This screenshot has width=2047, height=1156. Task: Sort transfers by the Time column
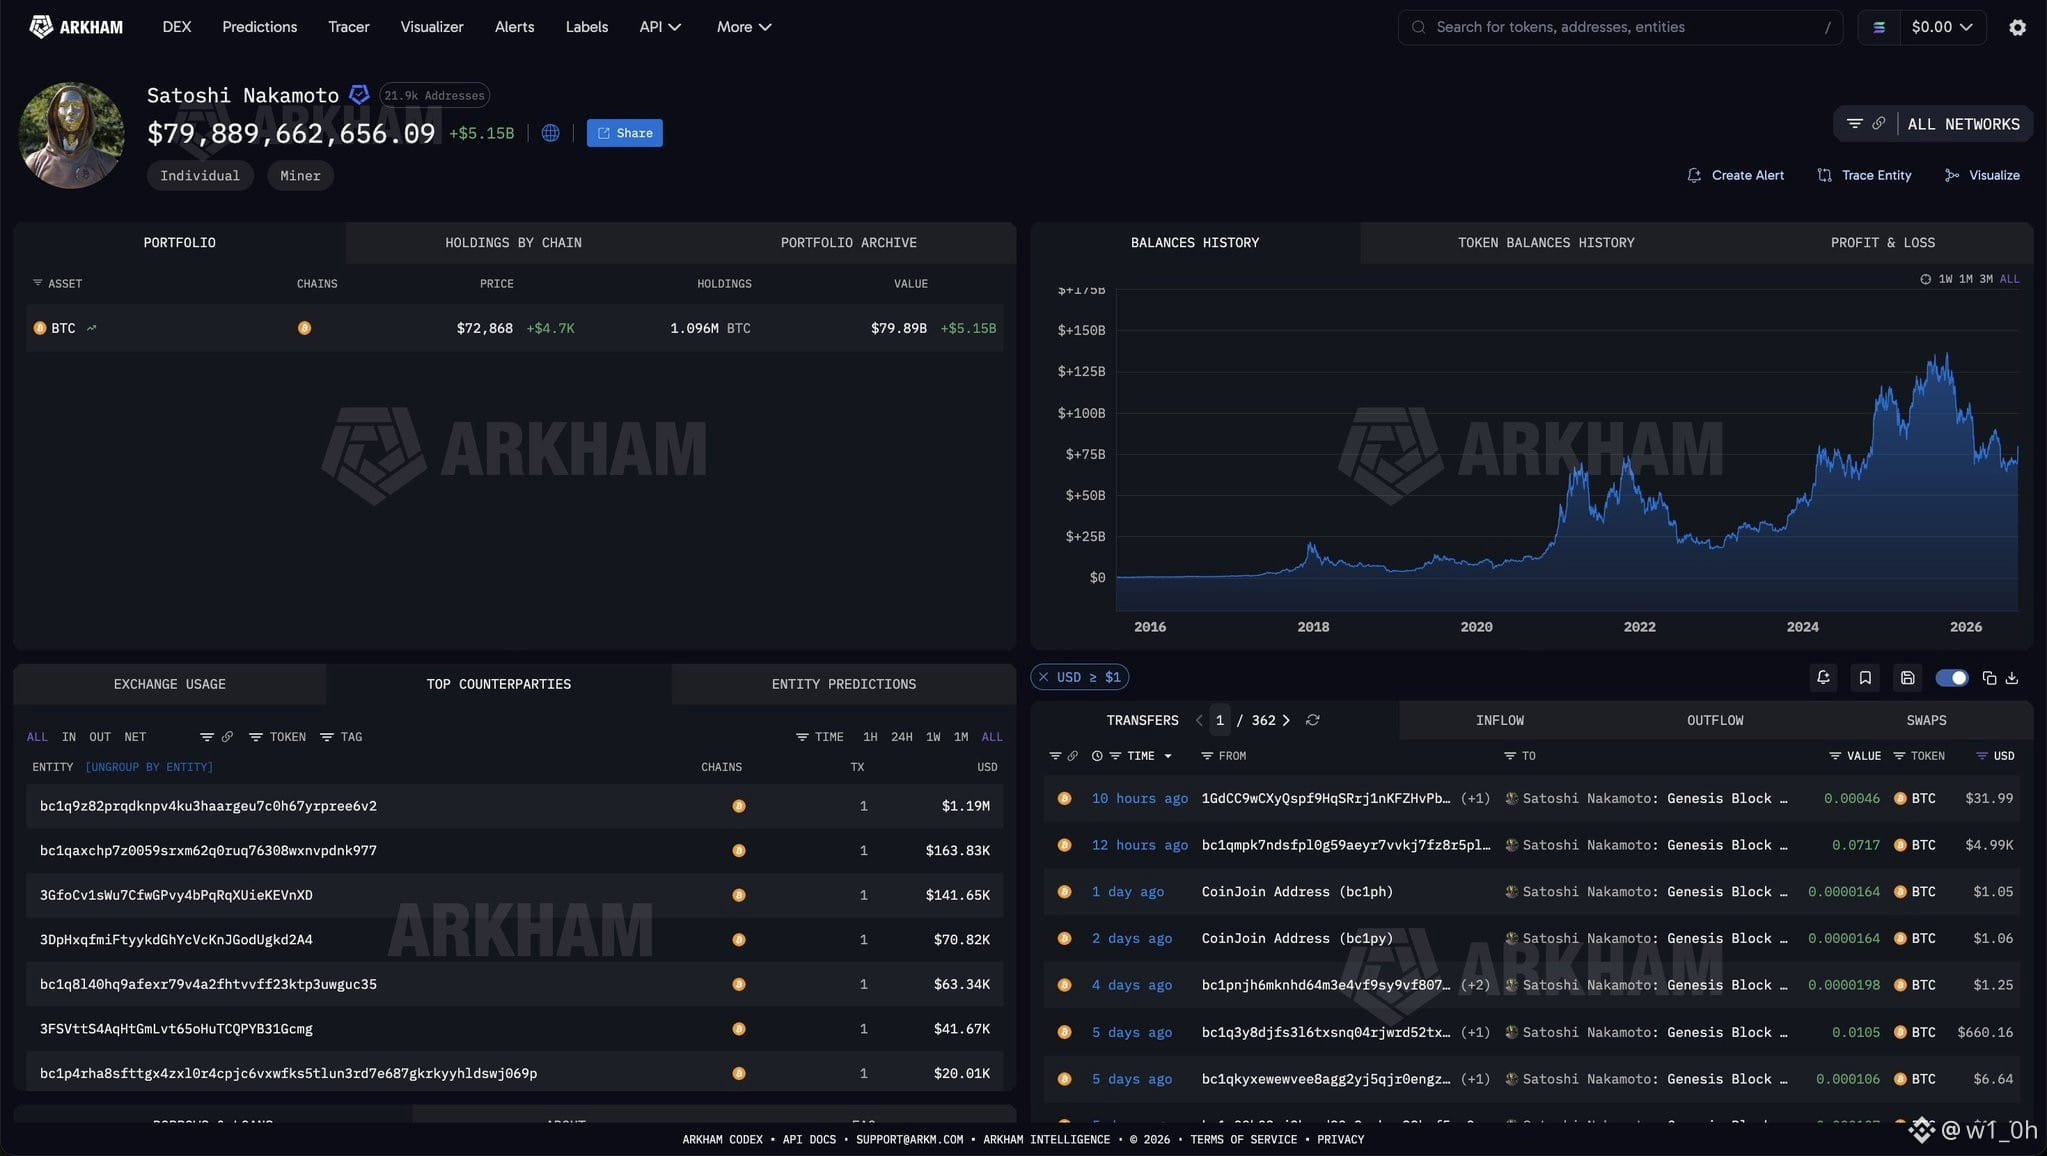click(1140, 756)
